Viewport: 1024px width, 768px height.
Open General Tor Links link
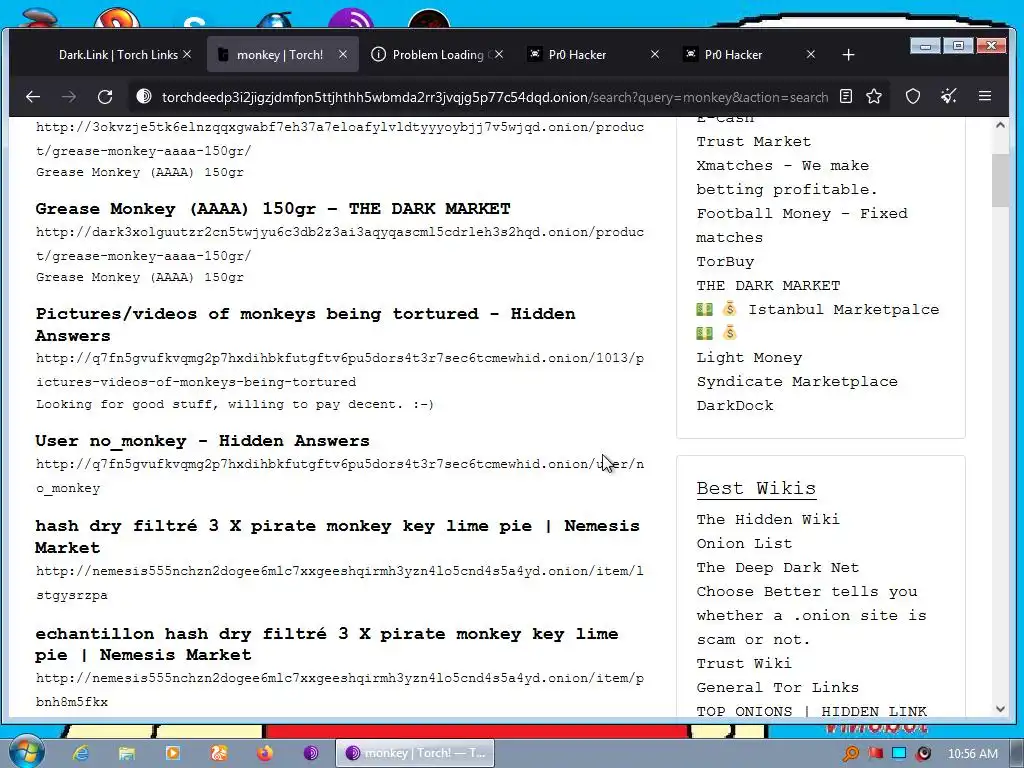[x=777, y=688]
